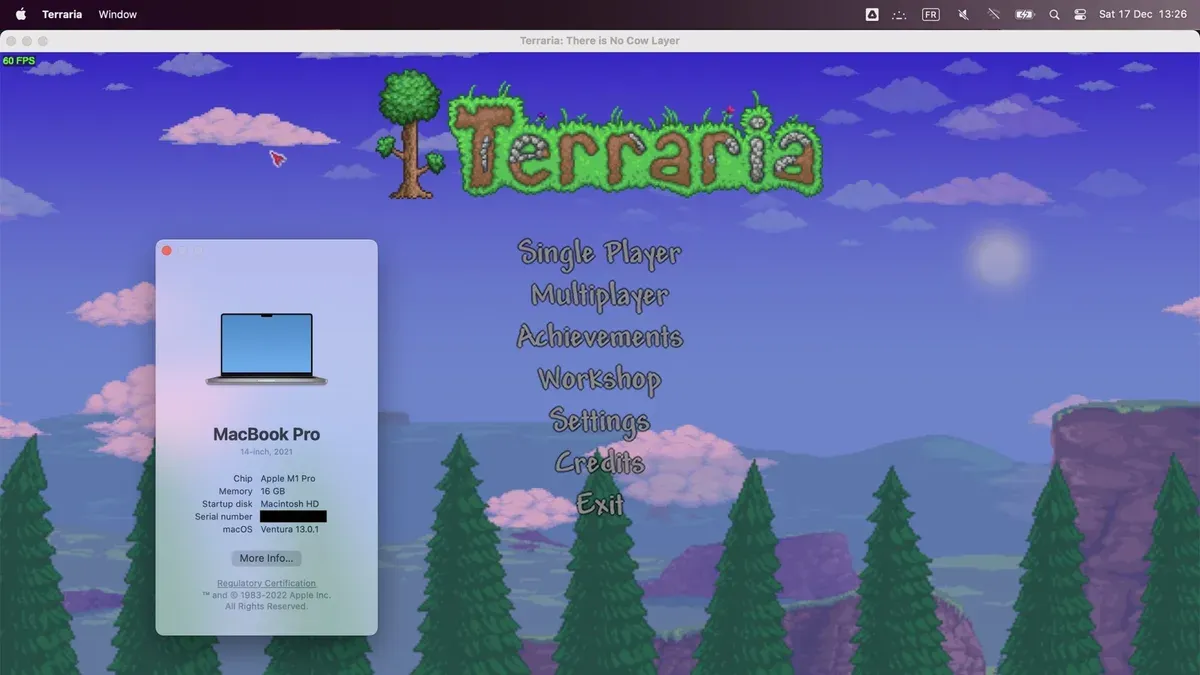
Task: Close the About This Mac window
Action: pyautogui.click(x=167, y=251)
